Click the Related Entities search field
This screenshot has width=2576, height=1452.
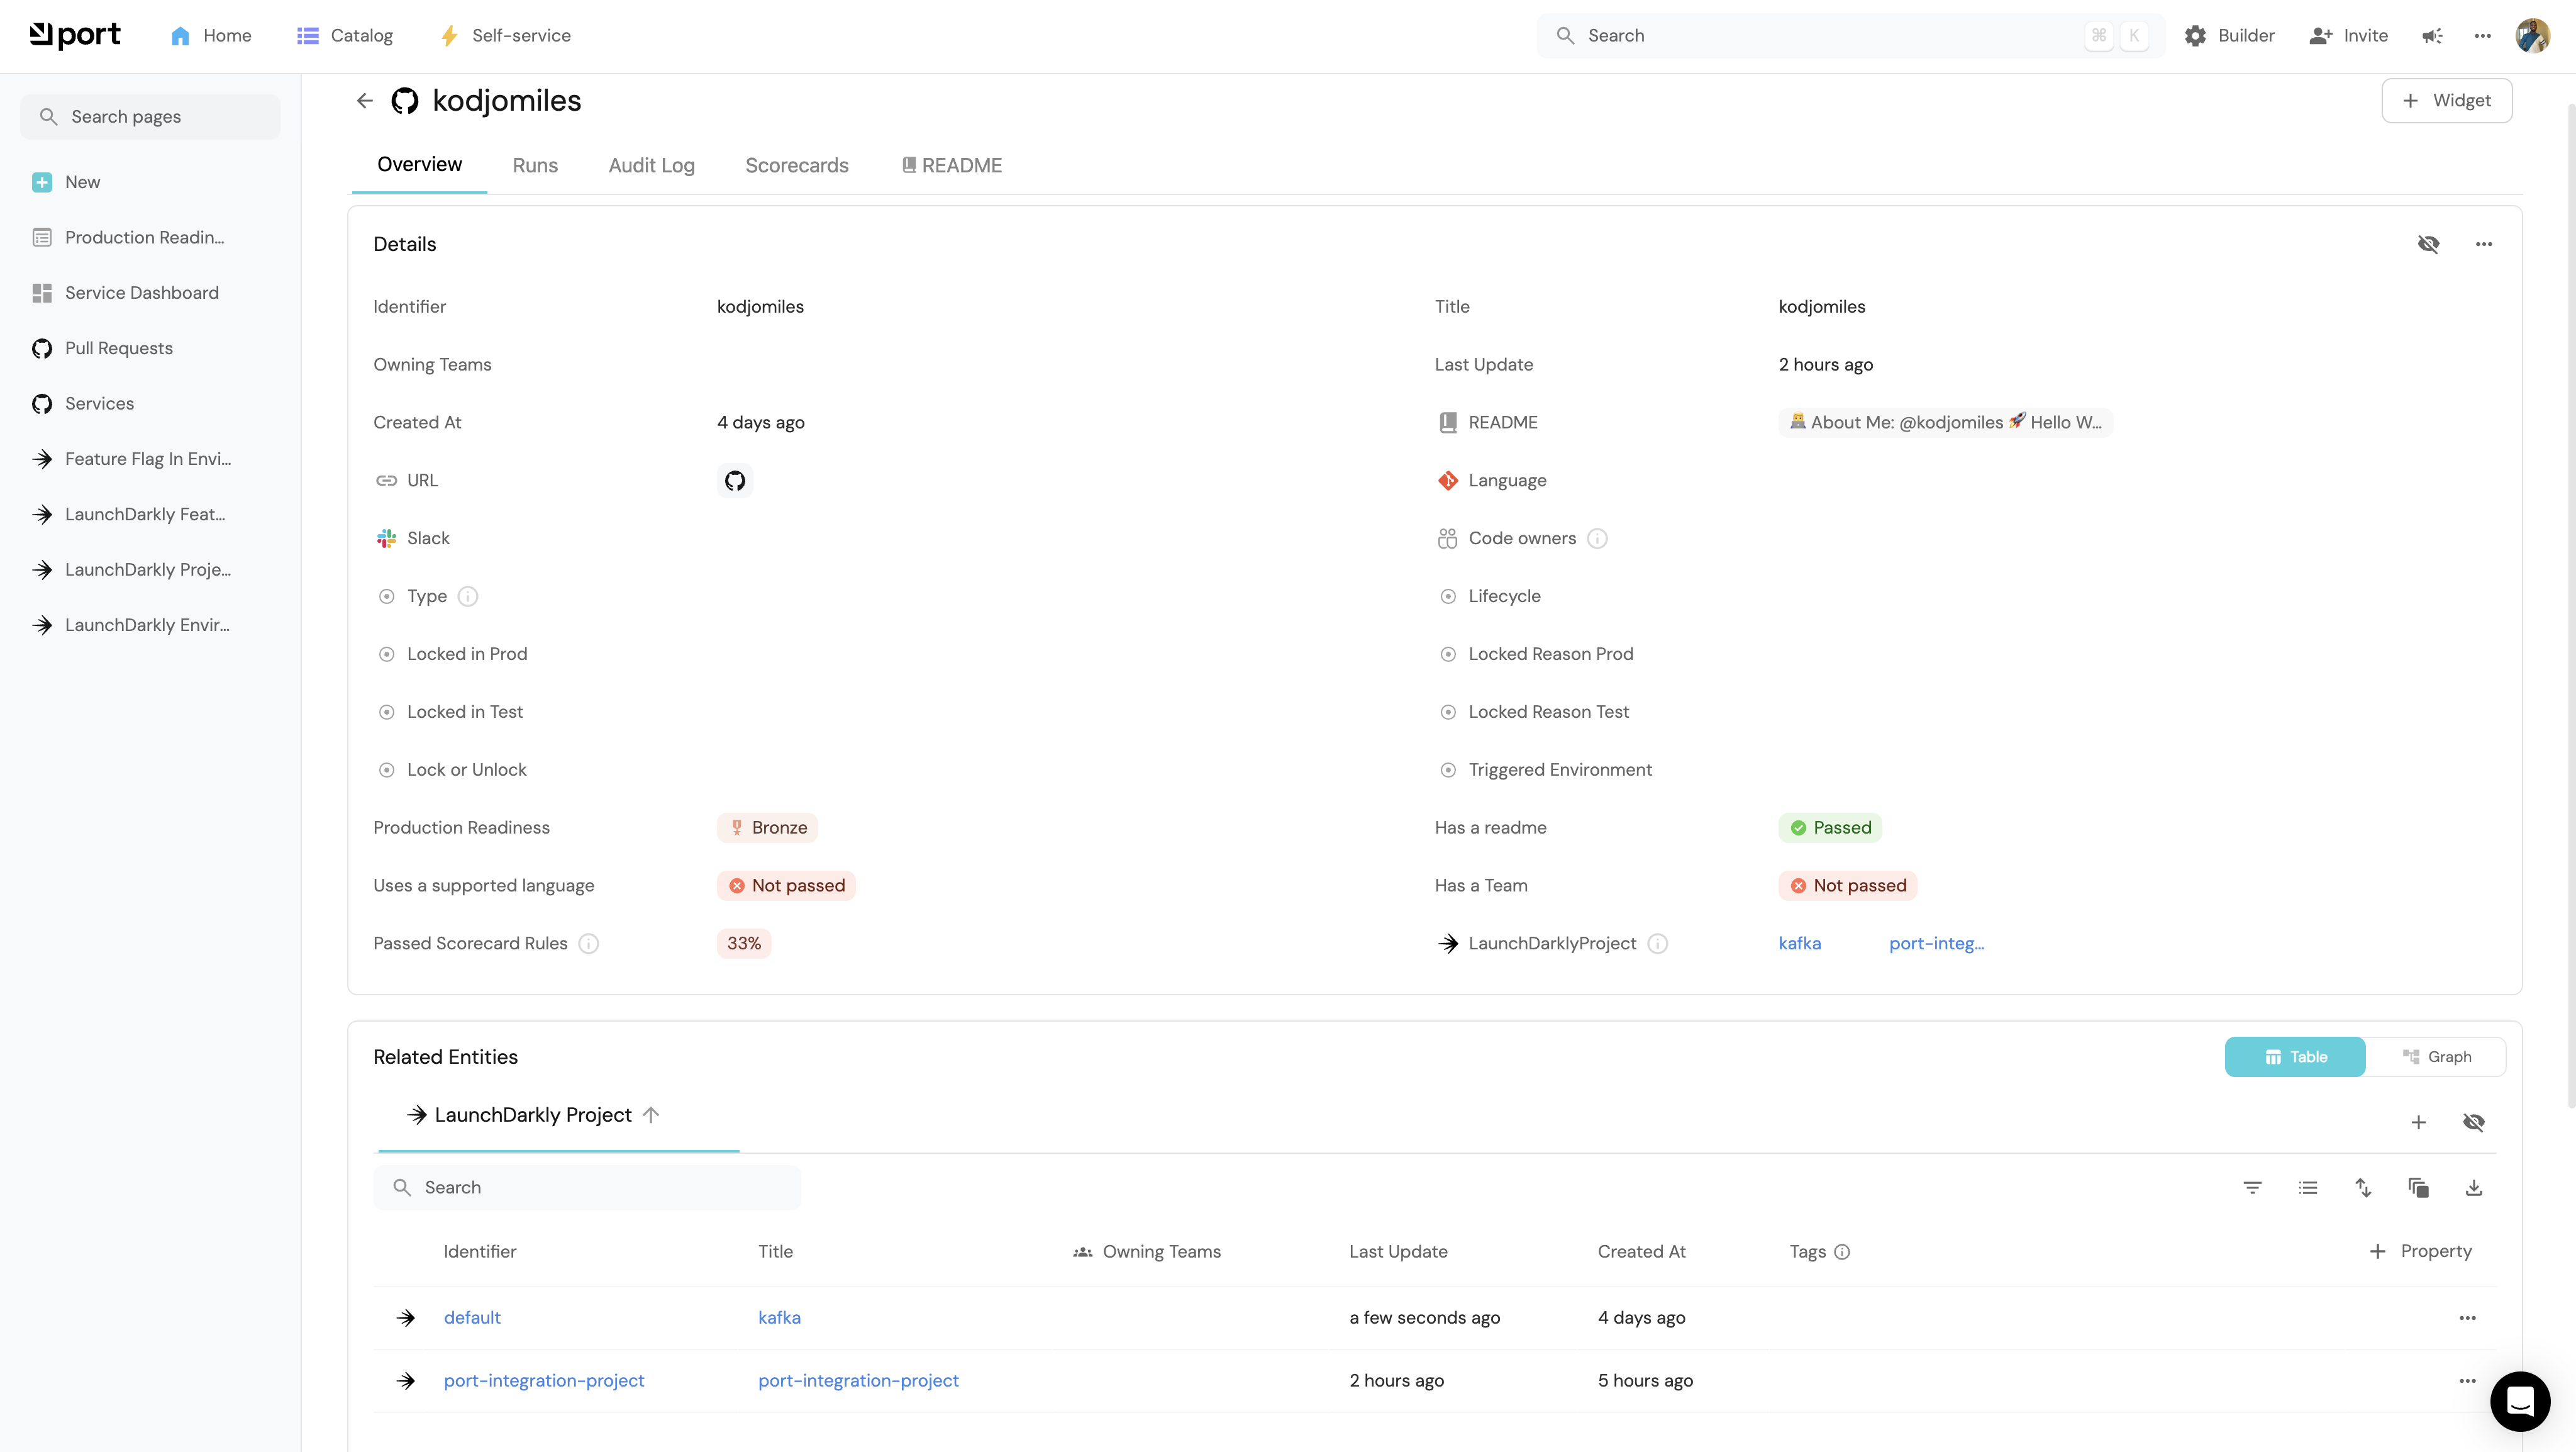pos(587,1188)
